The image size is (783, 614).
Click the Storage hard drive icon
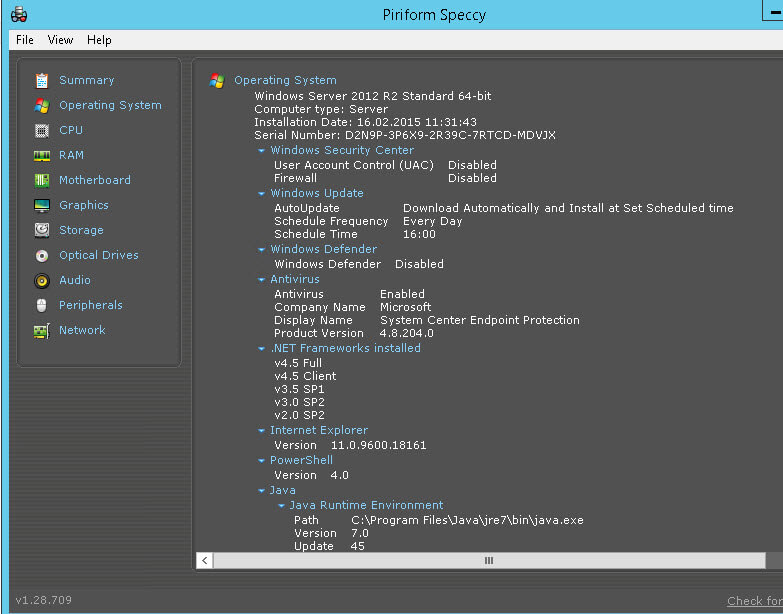42,230
